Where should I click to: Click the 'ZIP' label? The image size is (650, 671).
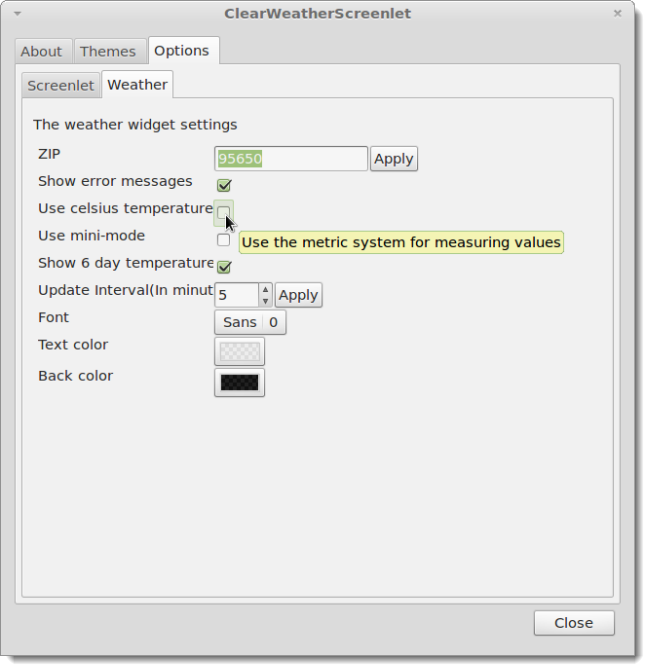(49, 154)
